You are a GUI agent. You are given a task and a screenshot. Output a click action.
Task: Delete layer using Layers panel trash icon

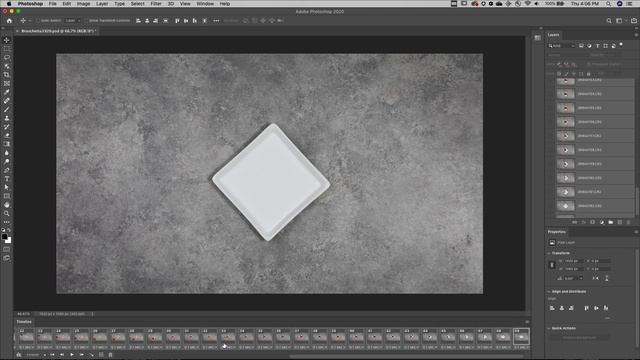pos(629,222)
